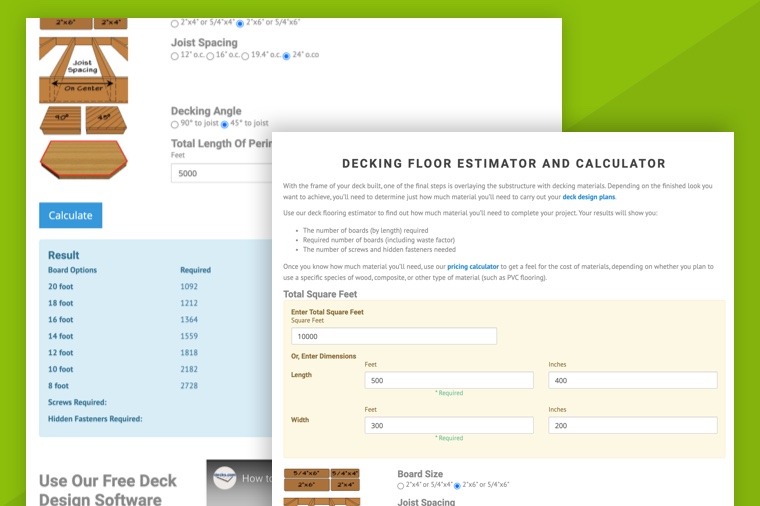Screen dimensions: 760x506
Task: Click the 2"x4" board image in front window
Action: 345,485
